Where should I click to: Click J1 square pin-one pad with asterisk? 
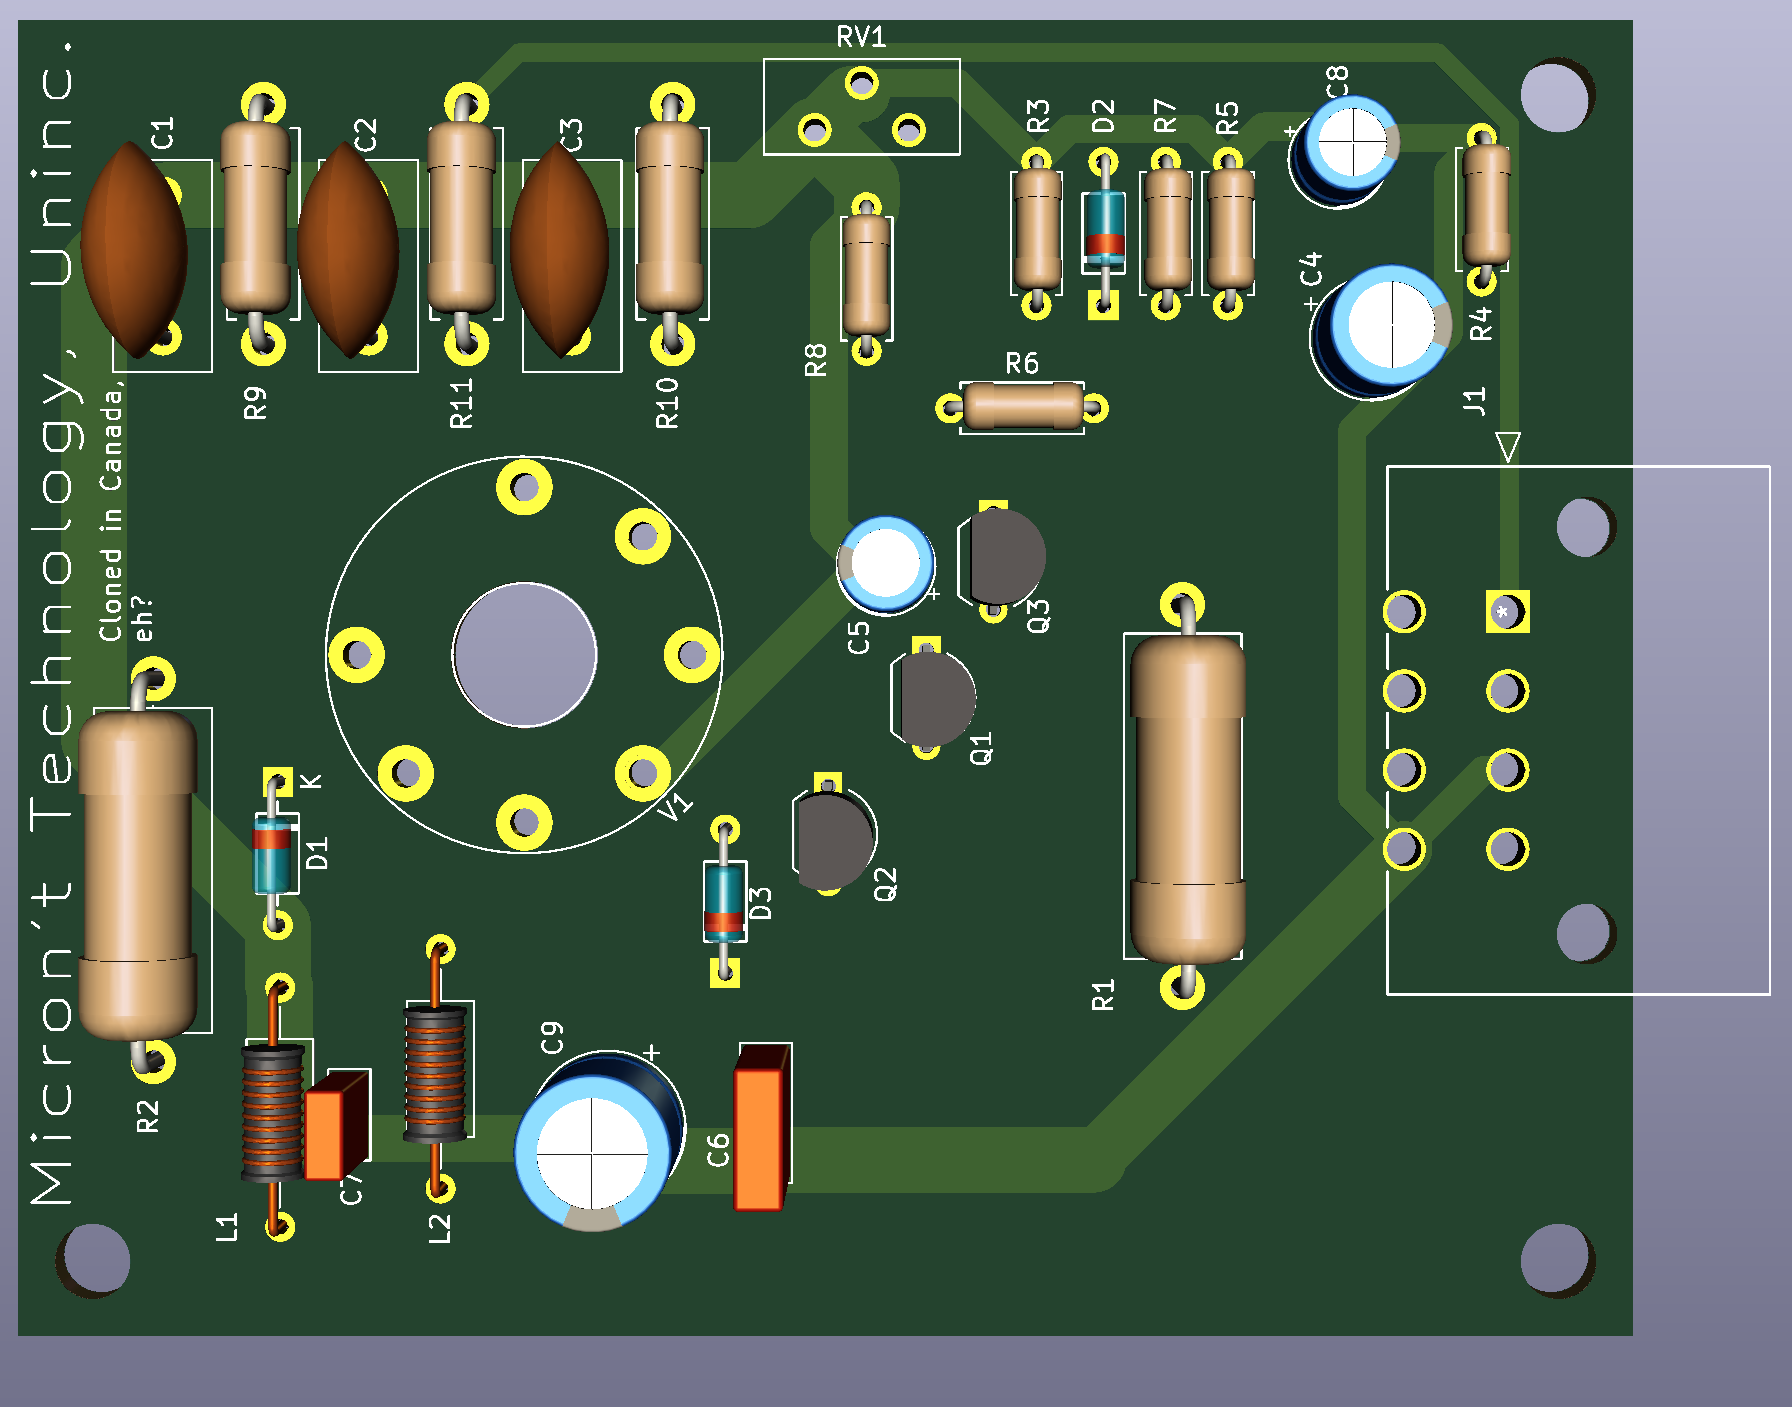1507,611
